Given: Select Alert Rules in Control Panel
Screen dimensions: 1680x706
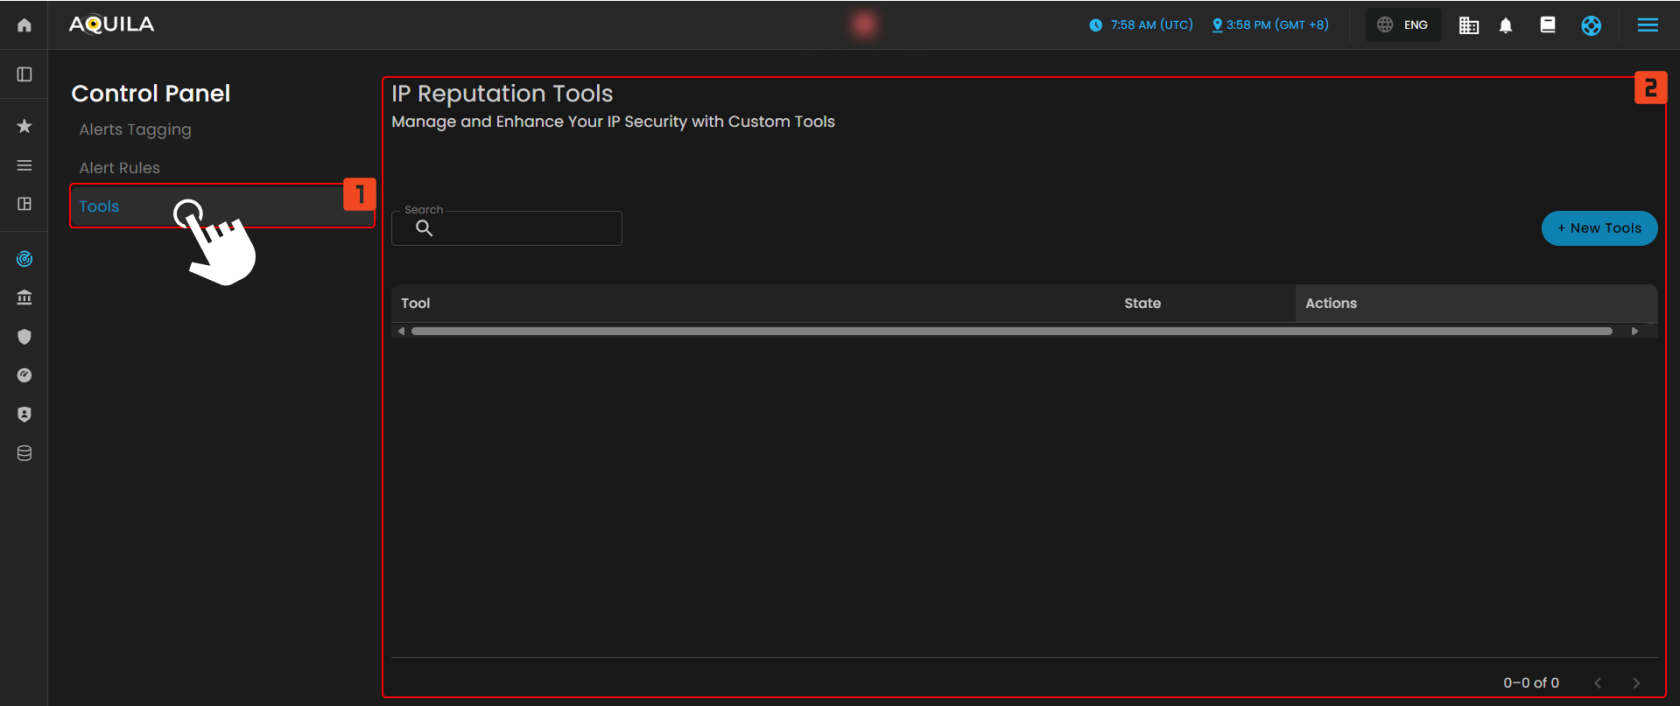Looking at the screenshot, I should click(x=119, y=168).
